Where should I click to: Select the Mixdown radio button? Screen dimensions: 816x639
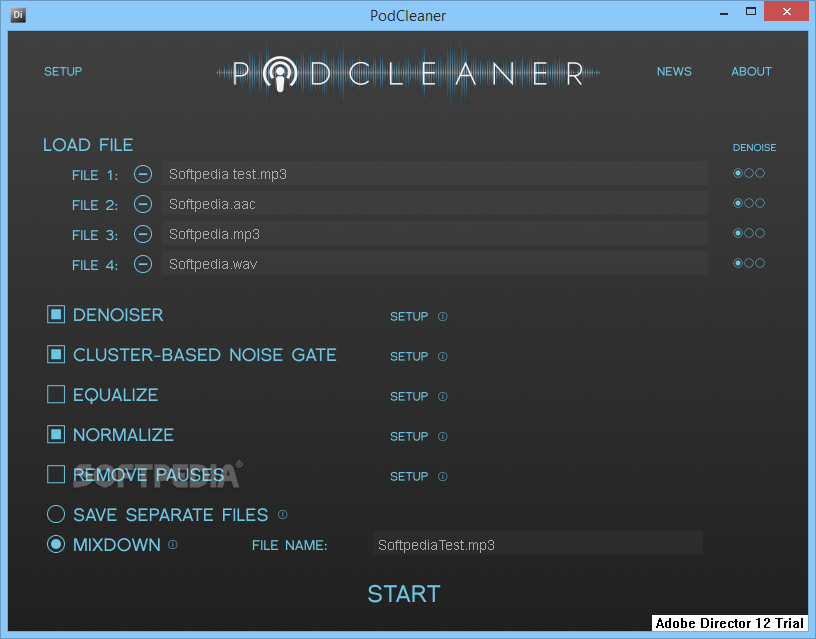(56, 544)
